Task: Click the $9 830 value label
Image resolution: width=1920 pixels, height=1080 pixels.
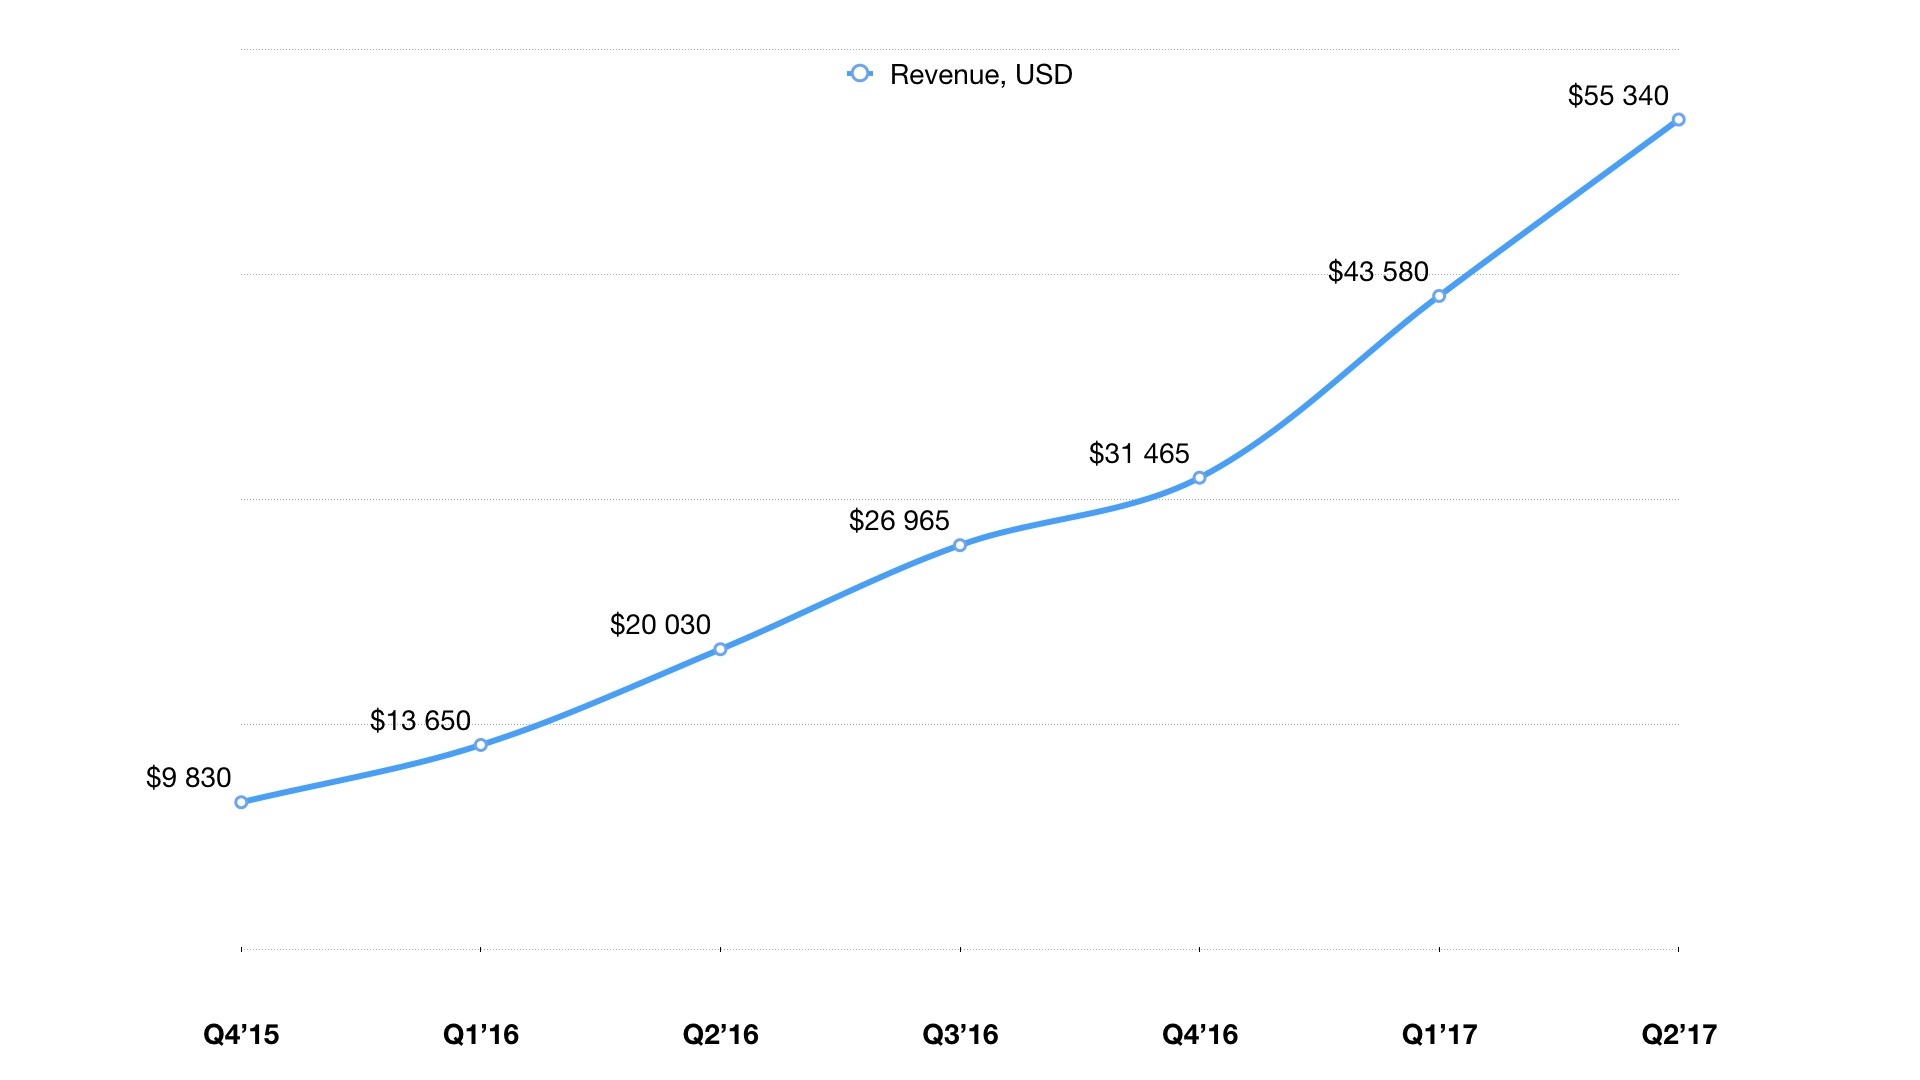Action: 188,778
